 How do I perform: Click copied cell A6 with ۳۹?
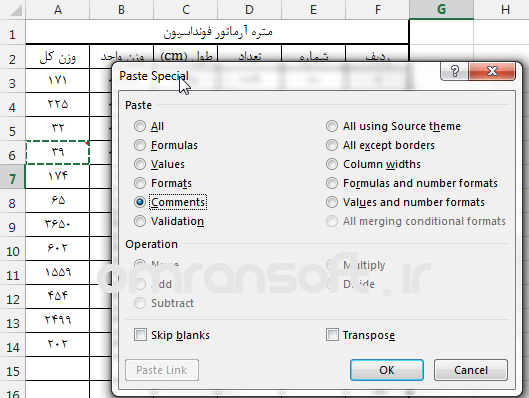58,152
